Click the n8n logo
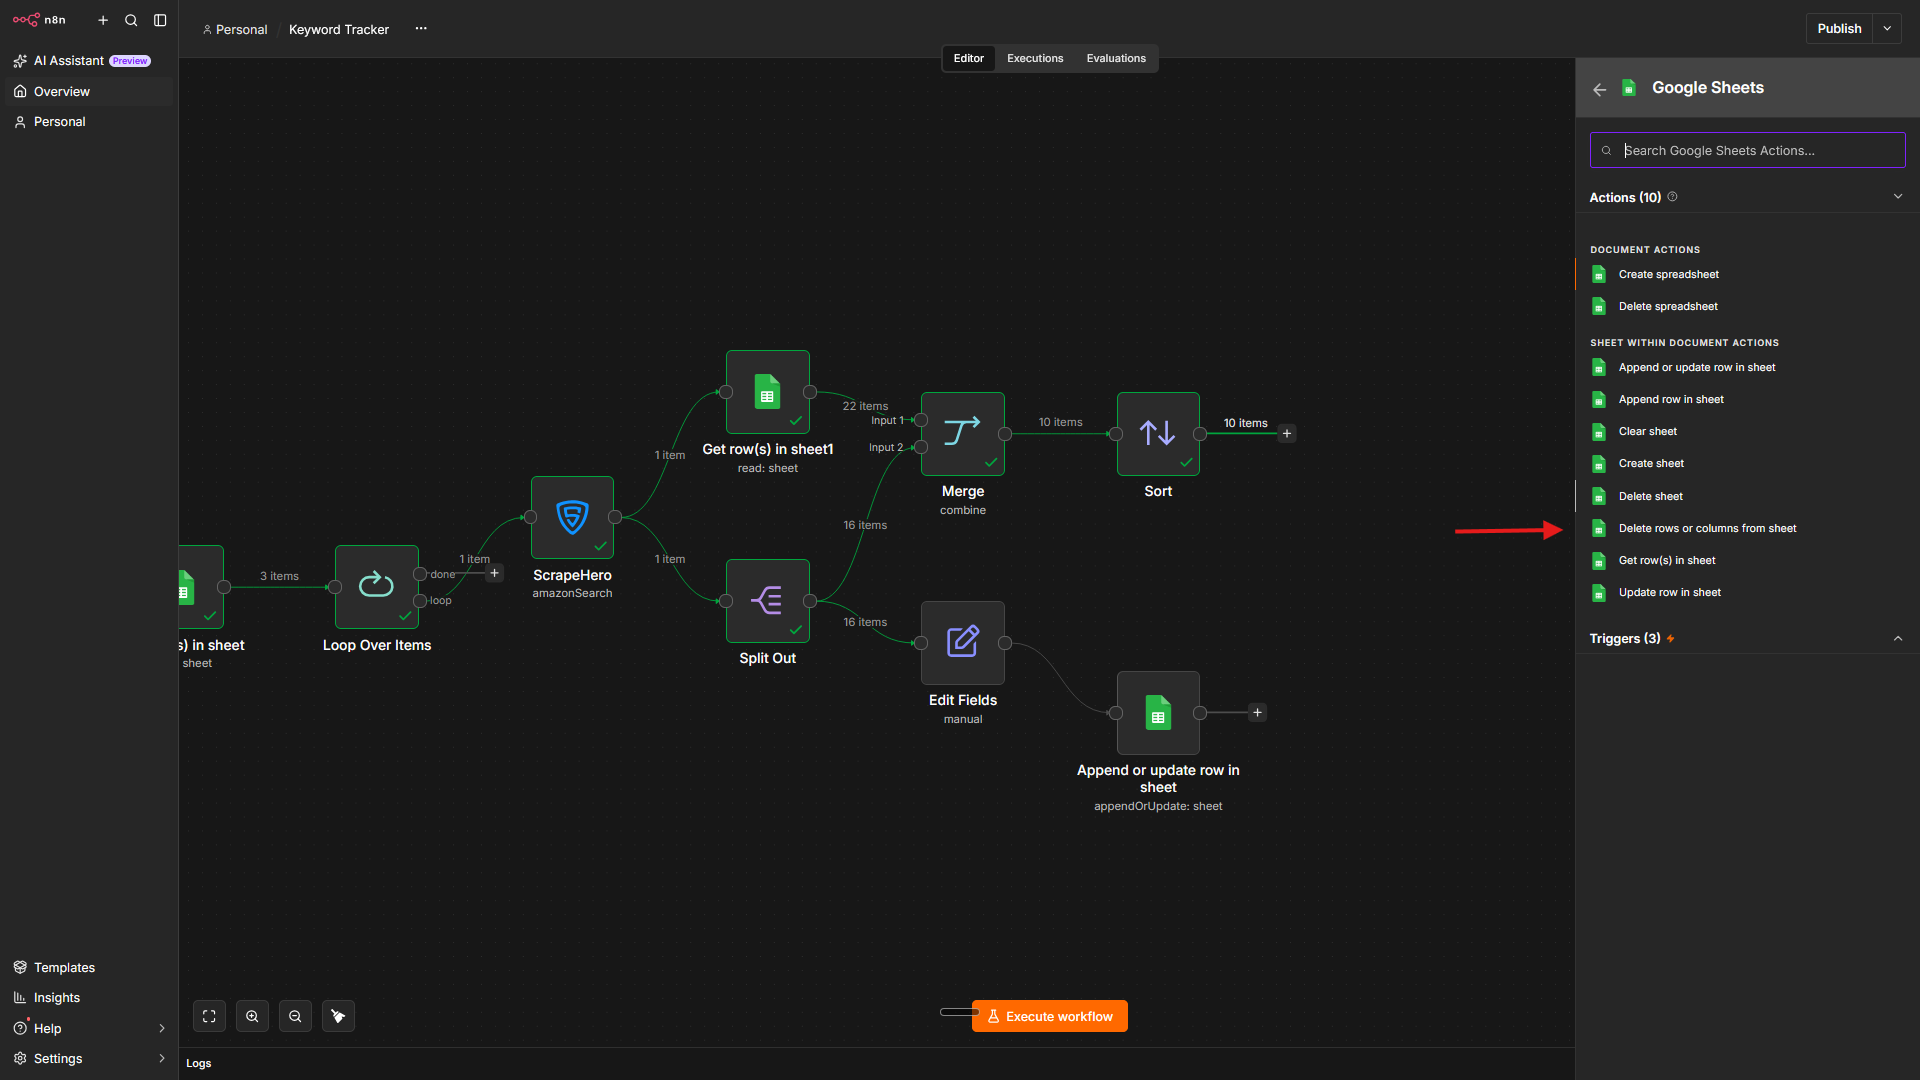The width and height of the screenshot is (1920, 1080). [x=39, y=20]
